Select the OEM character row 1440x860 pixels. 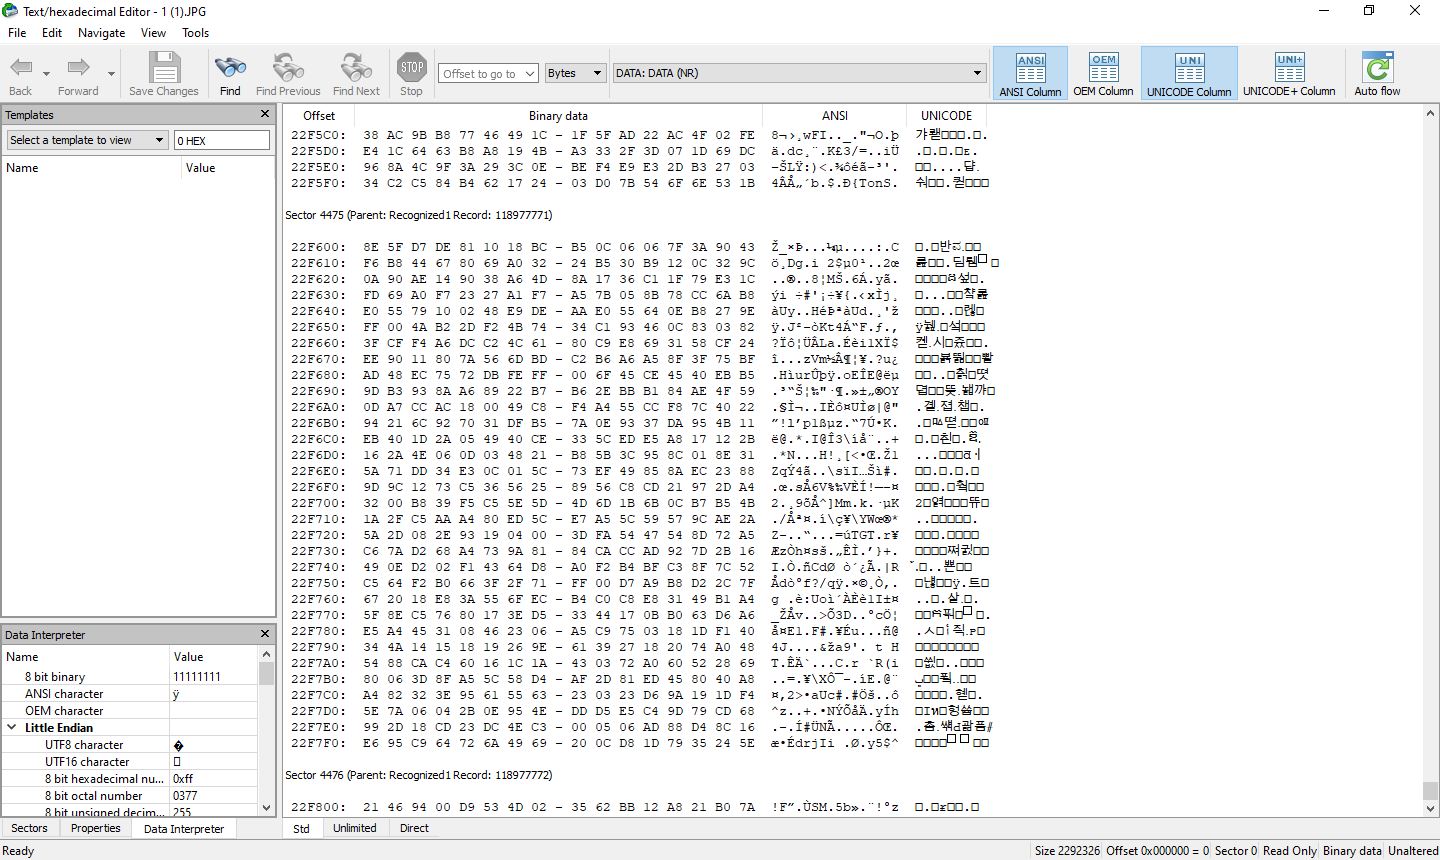pyautogui.click(x=130, y=711)
